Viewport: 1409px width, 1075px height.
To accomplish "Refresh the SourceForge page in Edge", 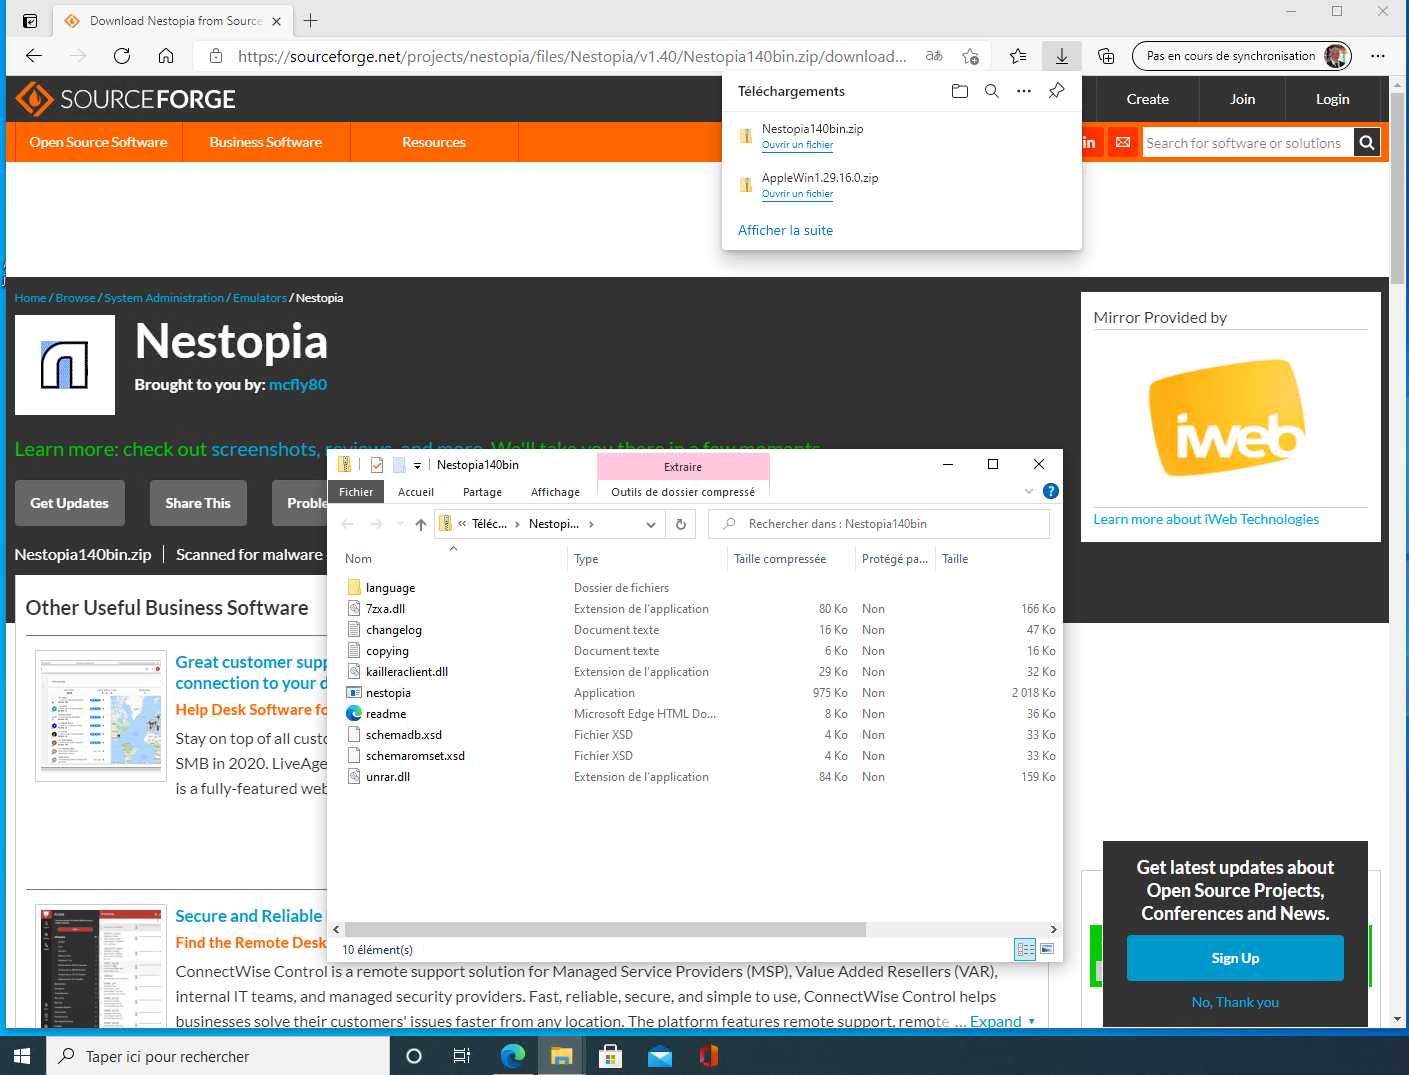I will click(122, 56).
